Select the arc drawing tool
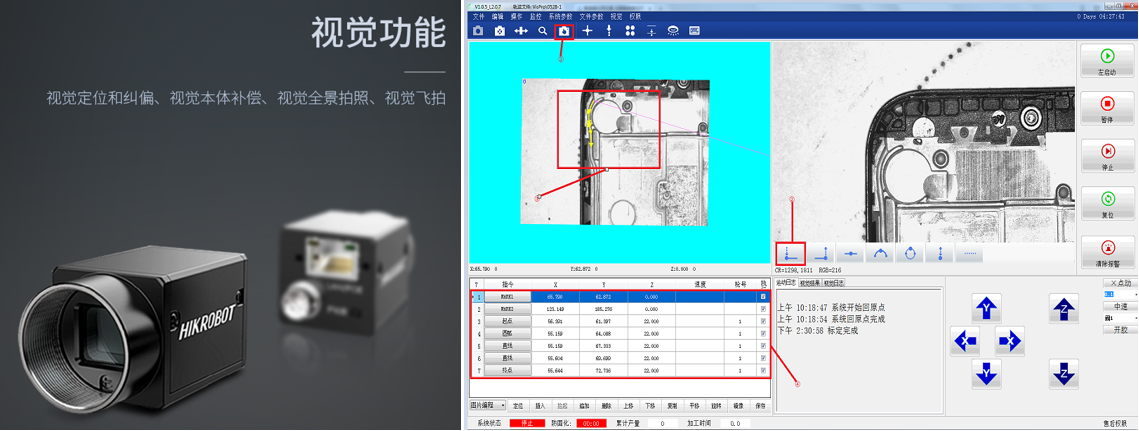1139x431 pixels. (x=880, y=254)
